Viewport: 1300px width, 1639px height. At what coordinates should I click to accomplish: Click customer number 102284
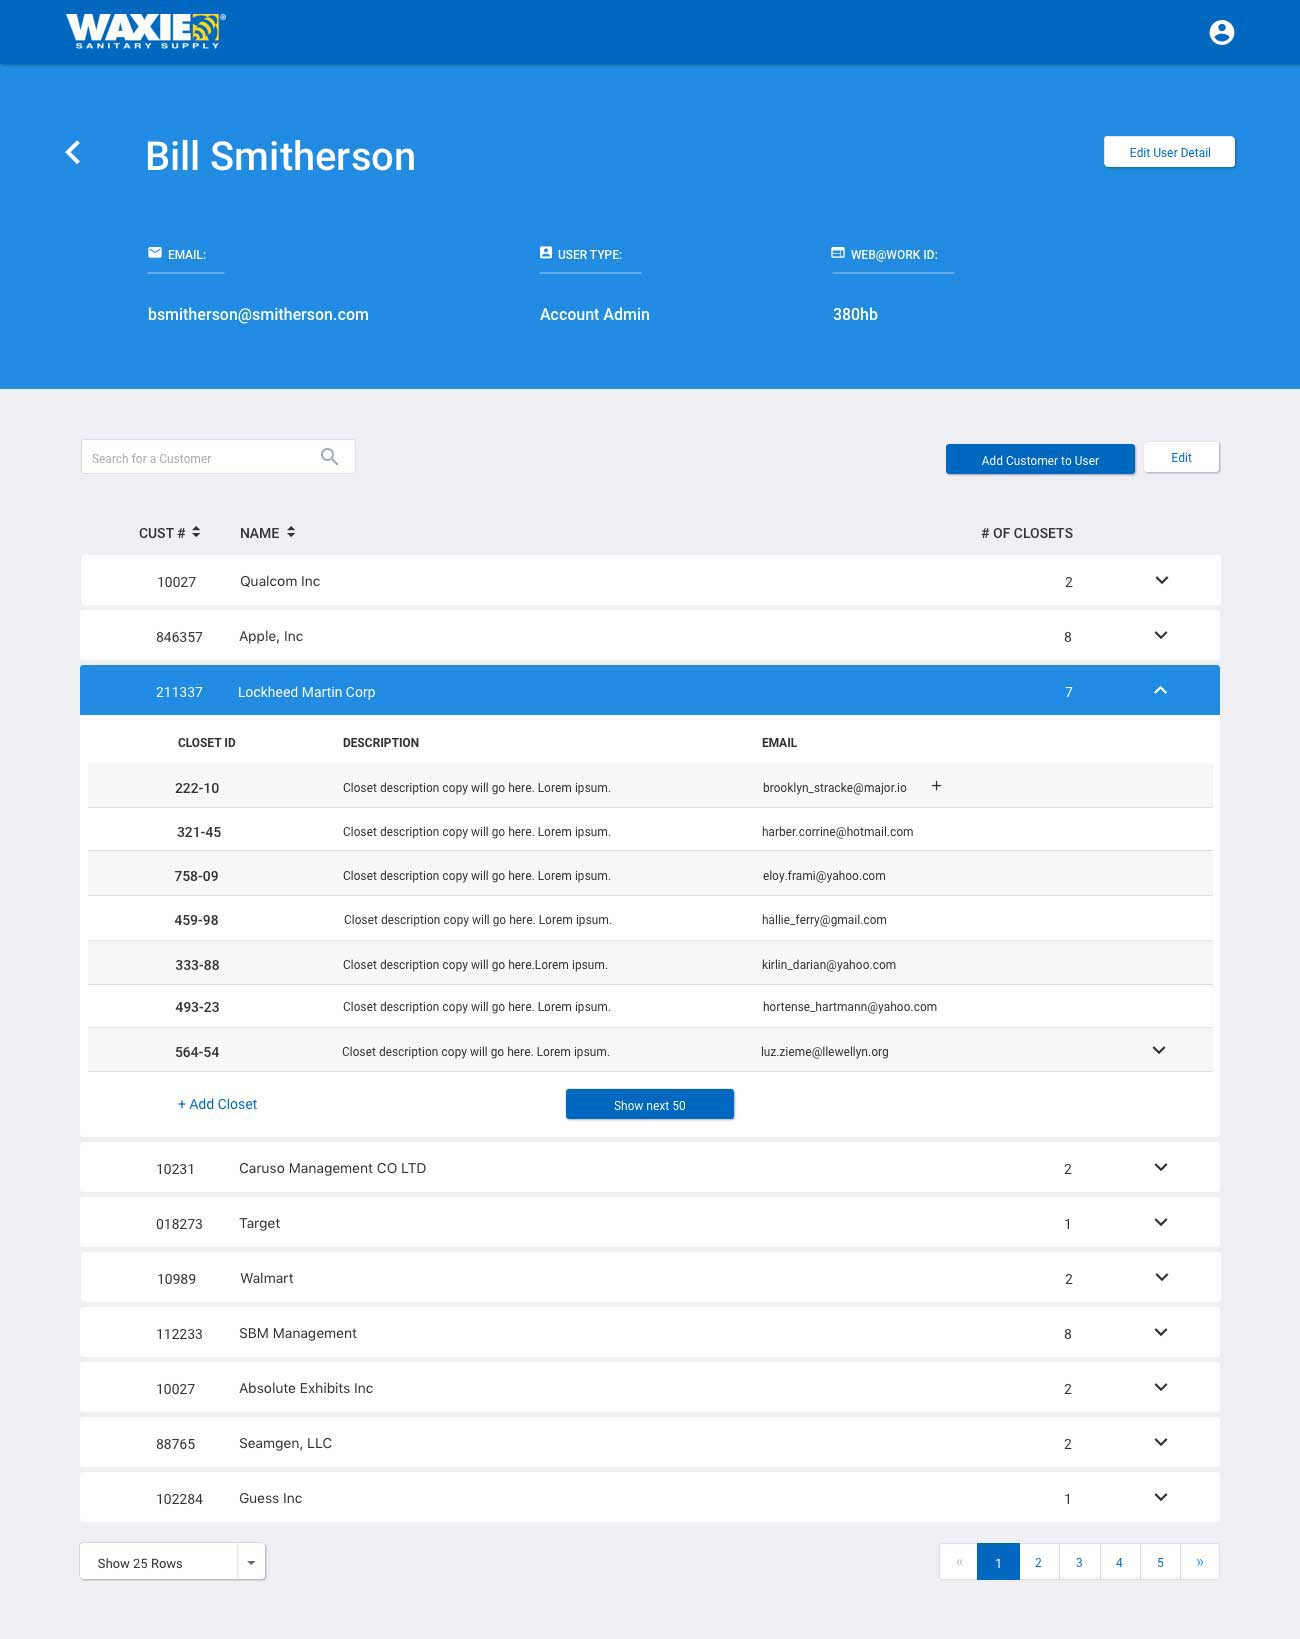(179, 1499)
